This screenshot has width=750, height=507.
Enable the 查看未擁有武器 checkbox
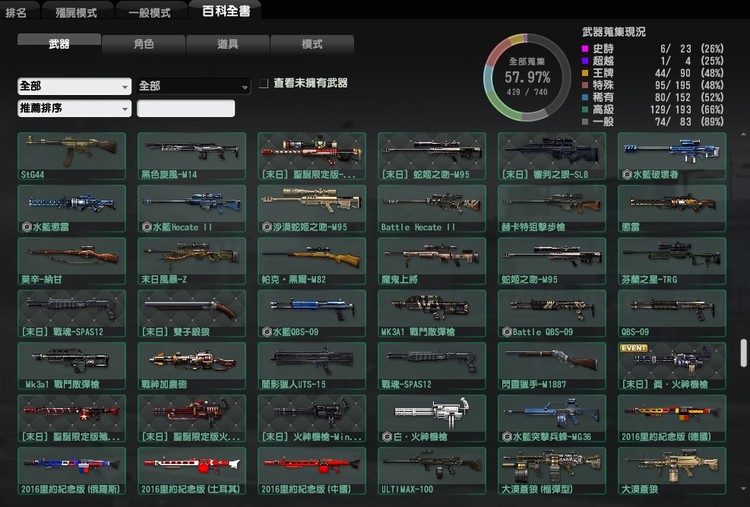tap(263, 84)
